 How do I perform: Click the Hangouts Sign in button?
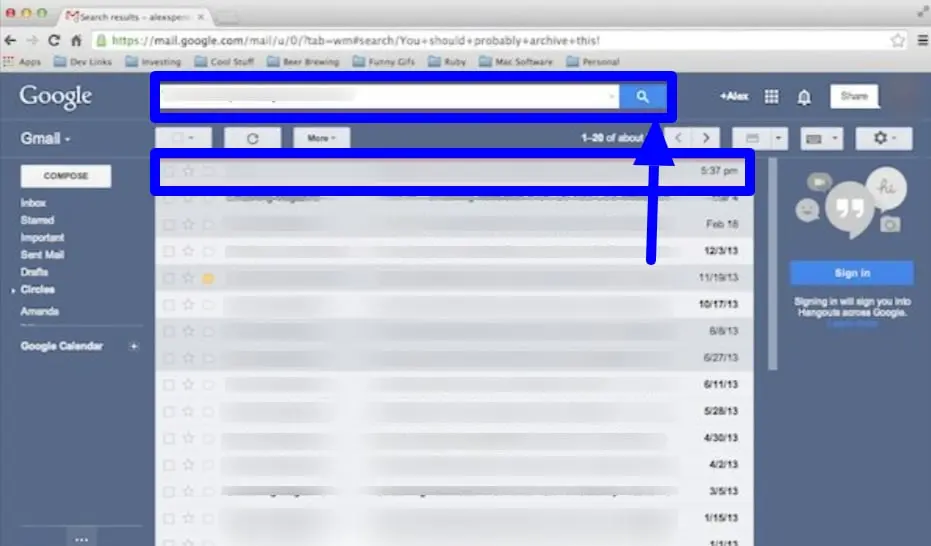[851, 273]
